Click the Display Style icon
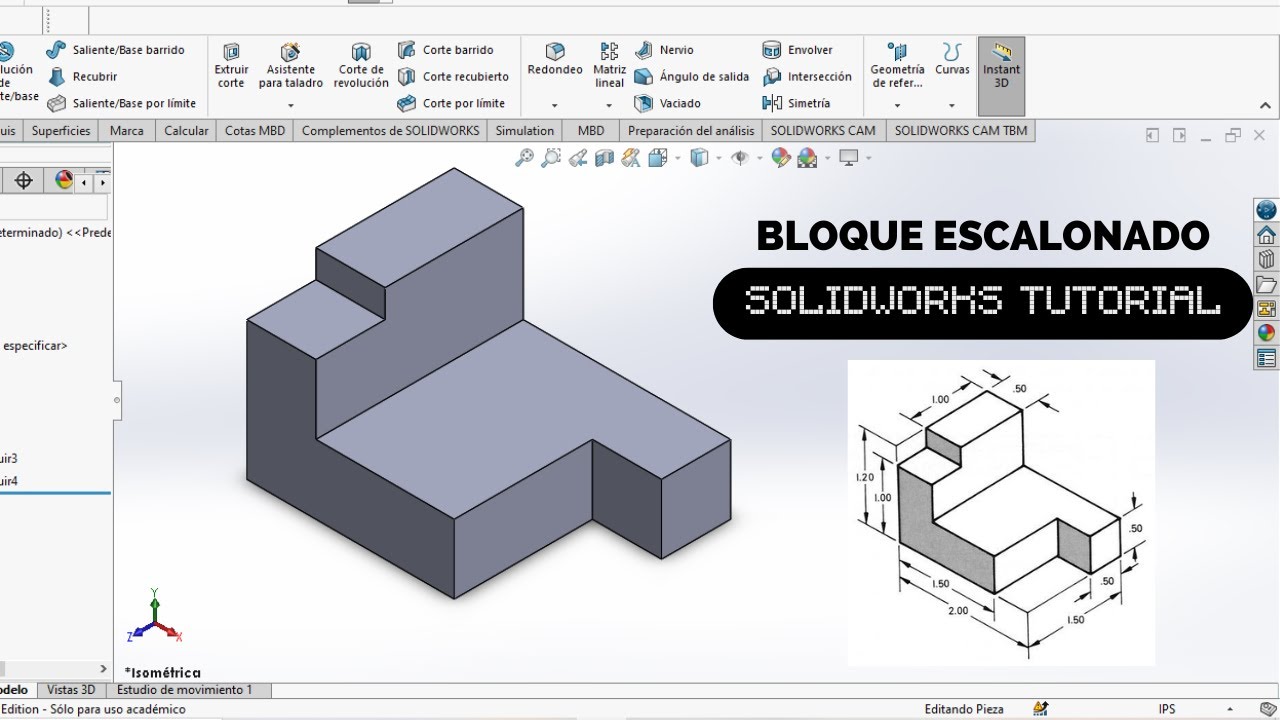Image resolution: width=1280 pixels, height=720 pixels. click(x=699, y=158)
